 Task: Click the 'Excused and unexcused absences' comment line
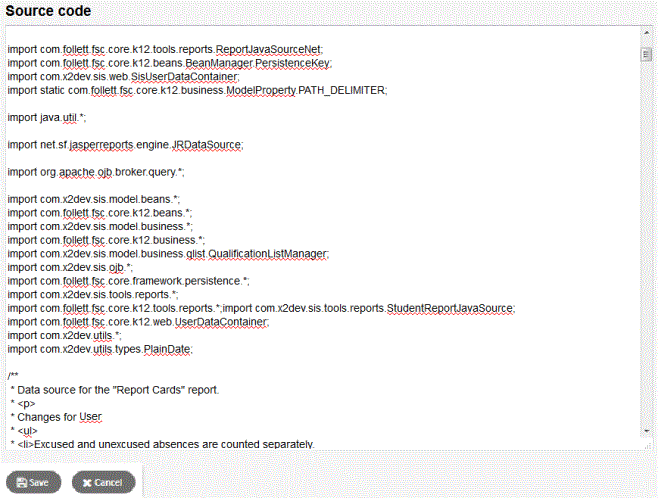tap(165, 443)
